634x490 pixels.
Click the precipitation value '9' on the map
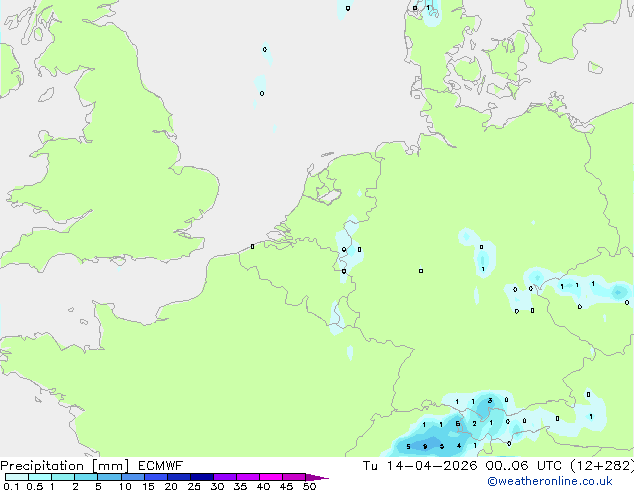[x=425, y=447]
